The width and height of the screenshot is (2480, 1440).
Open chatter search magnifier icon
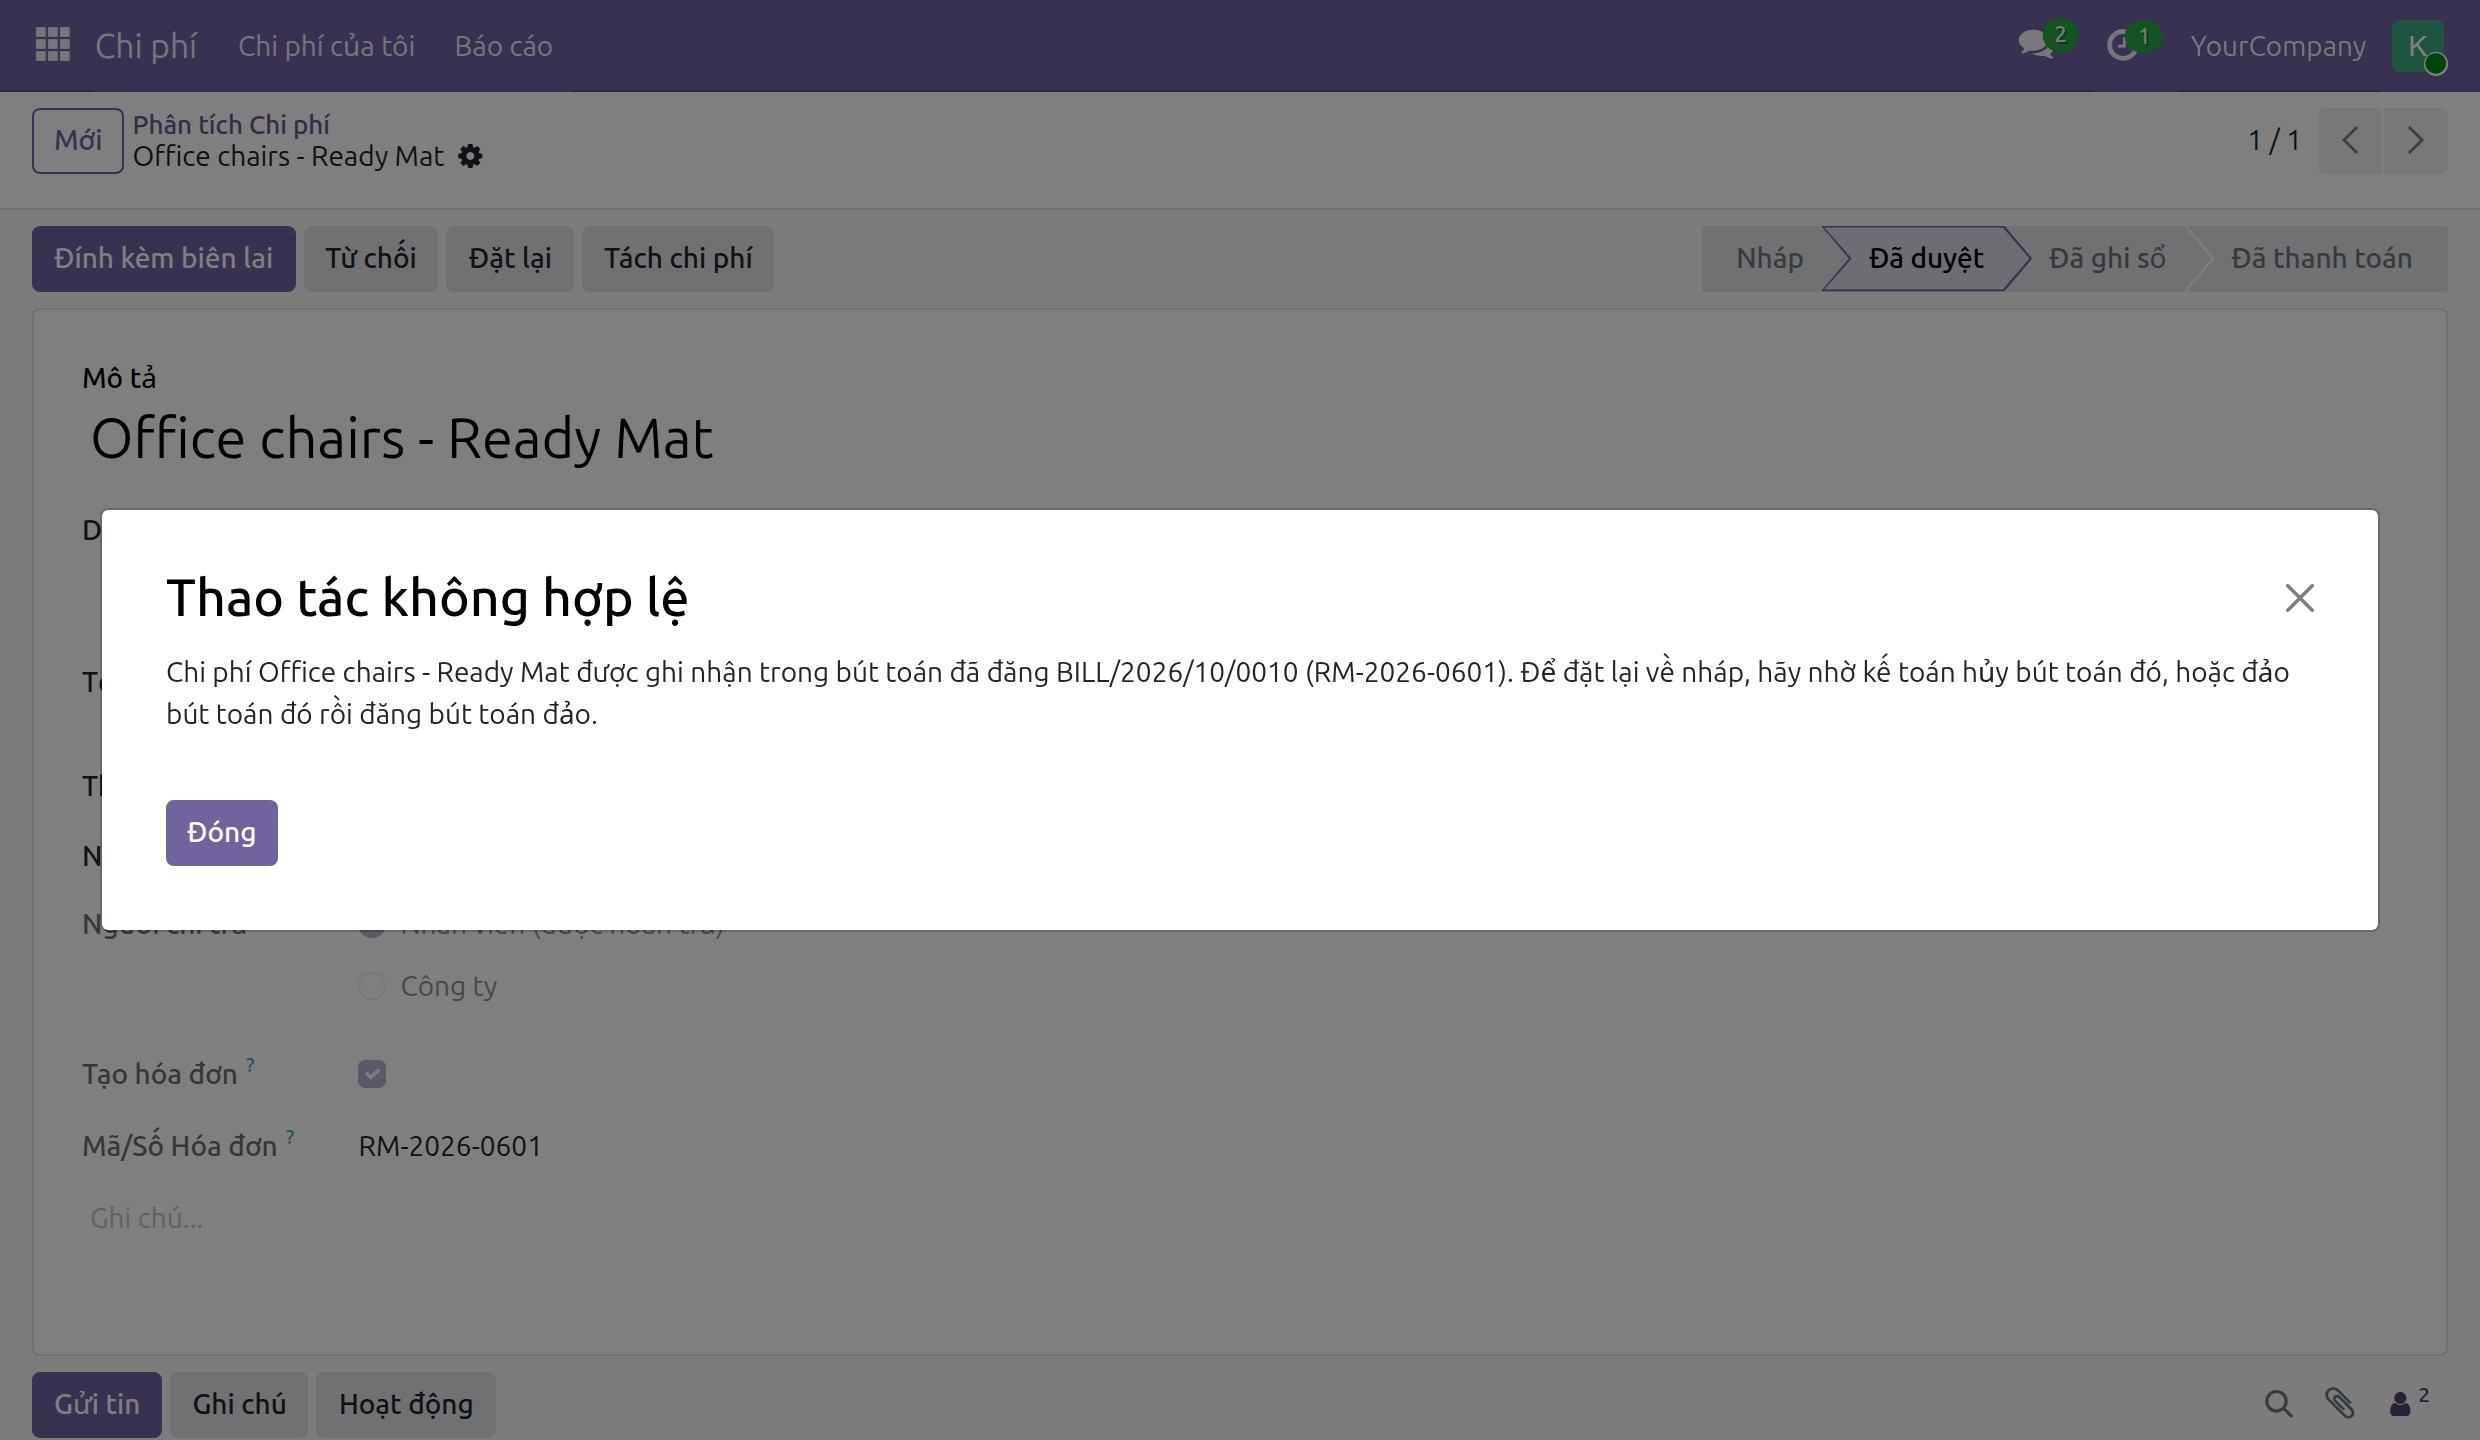2278,1404
